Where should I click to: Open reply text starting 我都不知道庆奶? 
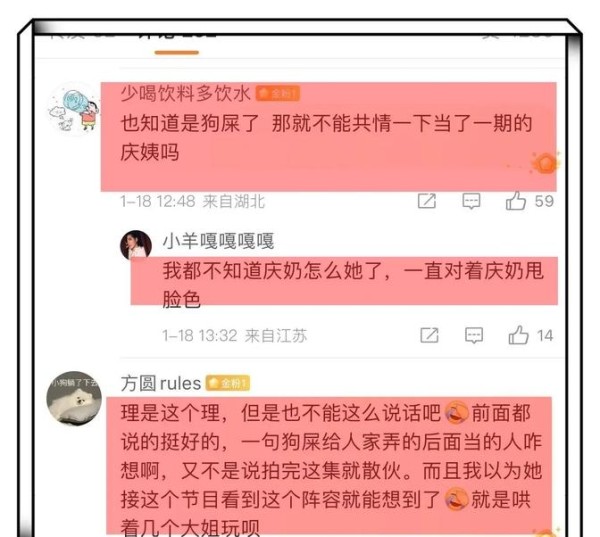353,285
